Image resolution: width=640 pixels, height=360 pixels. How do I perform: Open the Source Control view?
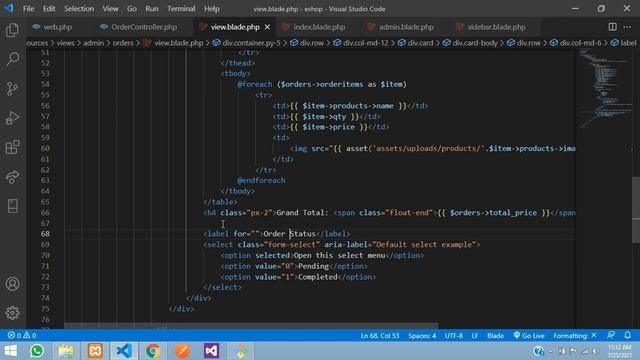[12, 89]
